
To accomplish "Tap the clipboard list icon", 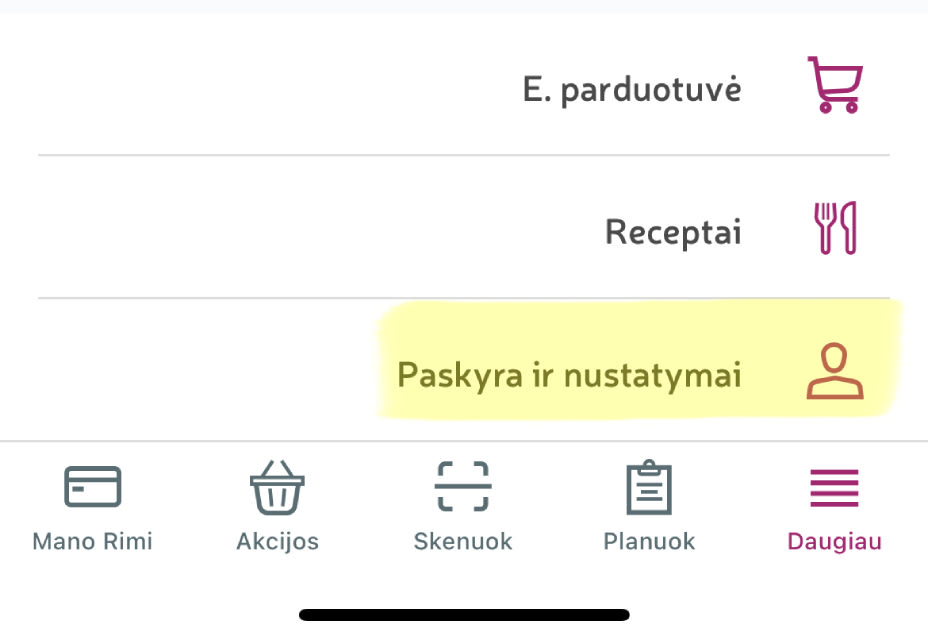I will click(x=649, y=487).
